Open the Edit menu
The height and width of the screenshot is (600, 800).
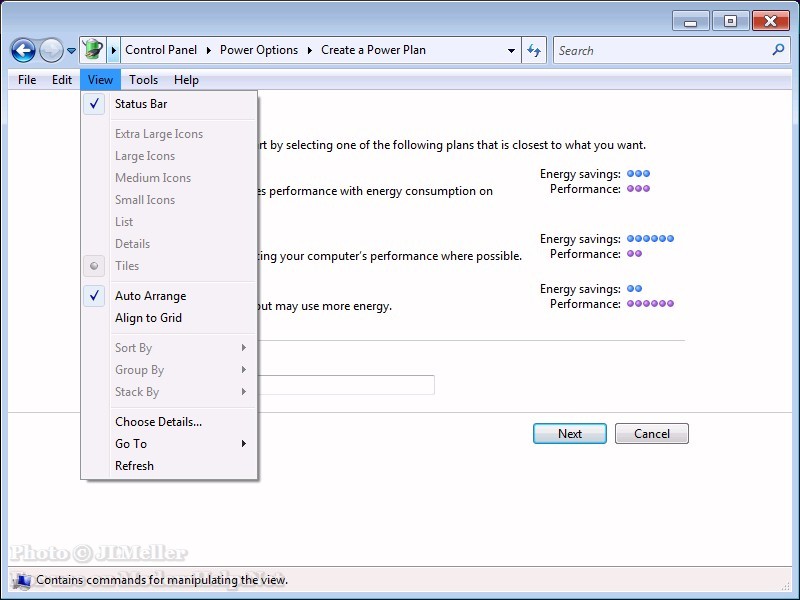click(x=62, y=80)
